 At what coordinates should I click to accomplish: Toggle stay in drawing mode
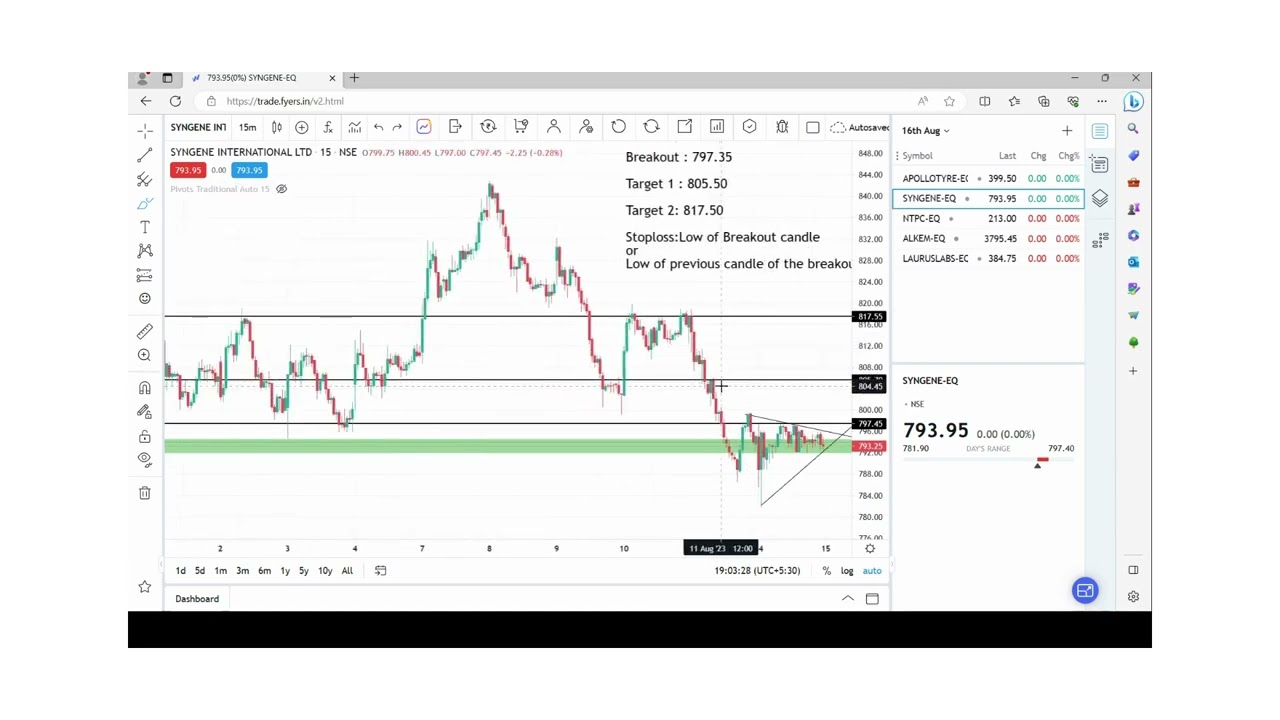tap(145, 412)
